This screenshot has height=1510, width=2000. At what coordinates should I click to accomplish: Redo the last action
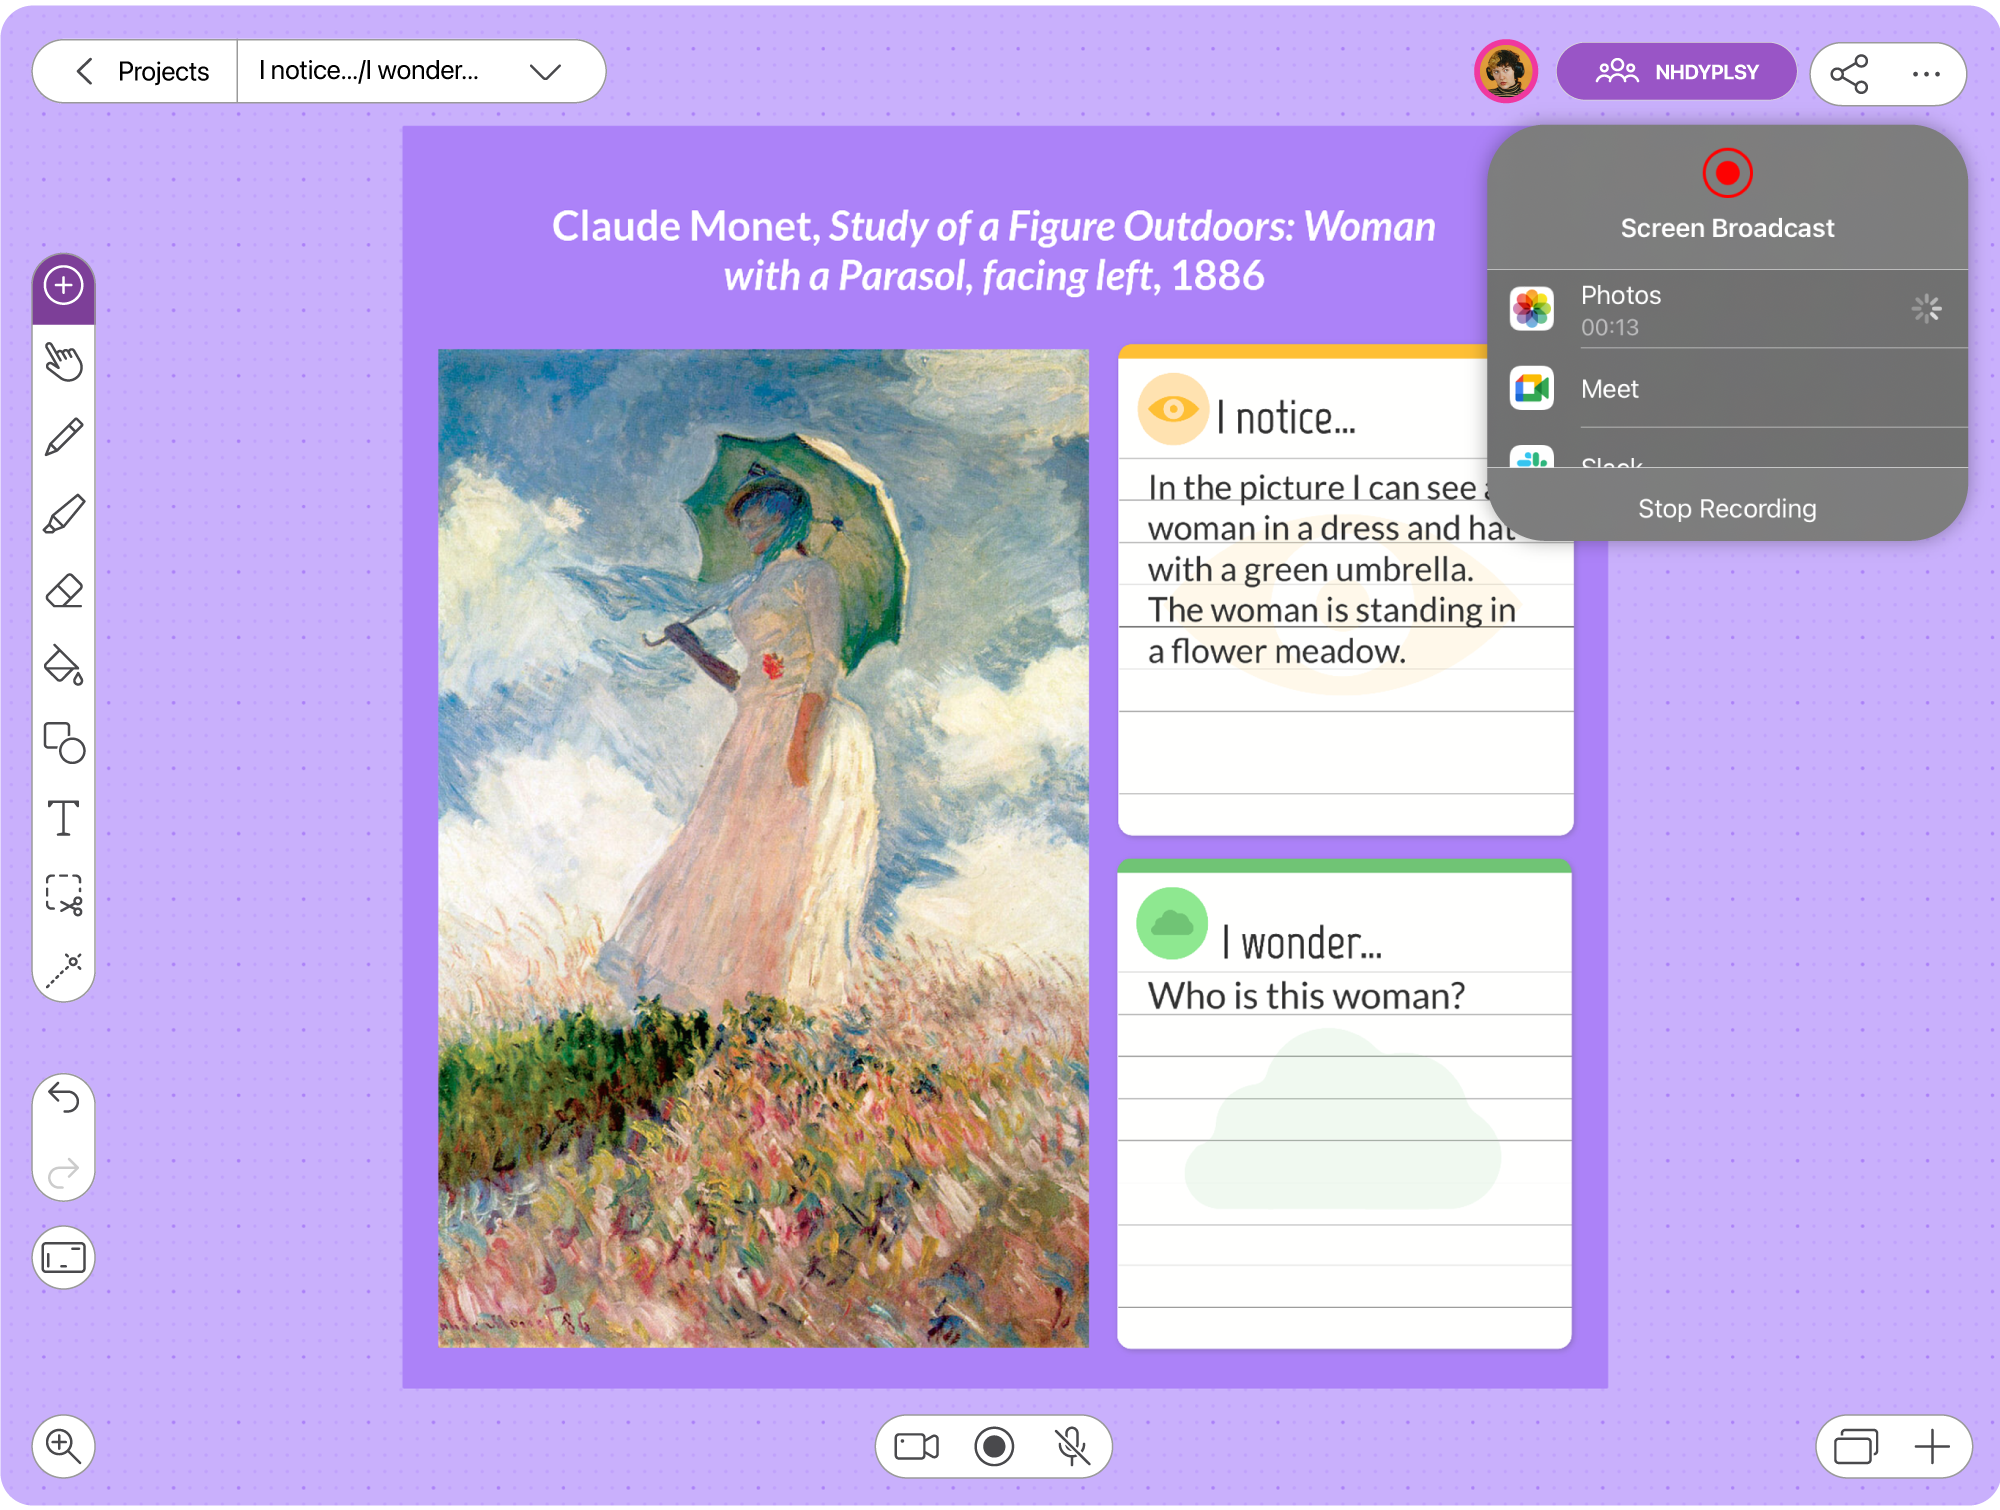click(64, 1171)
